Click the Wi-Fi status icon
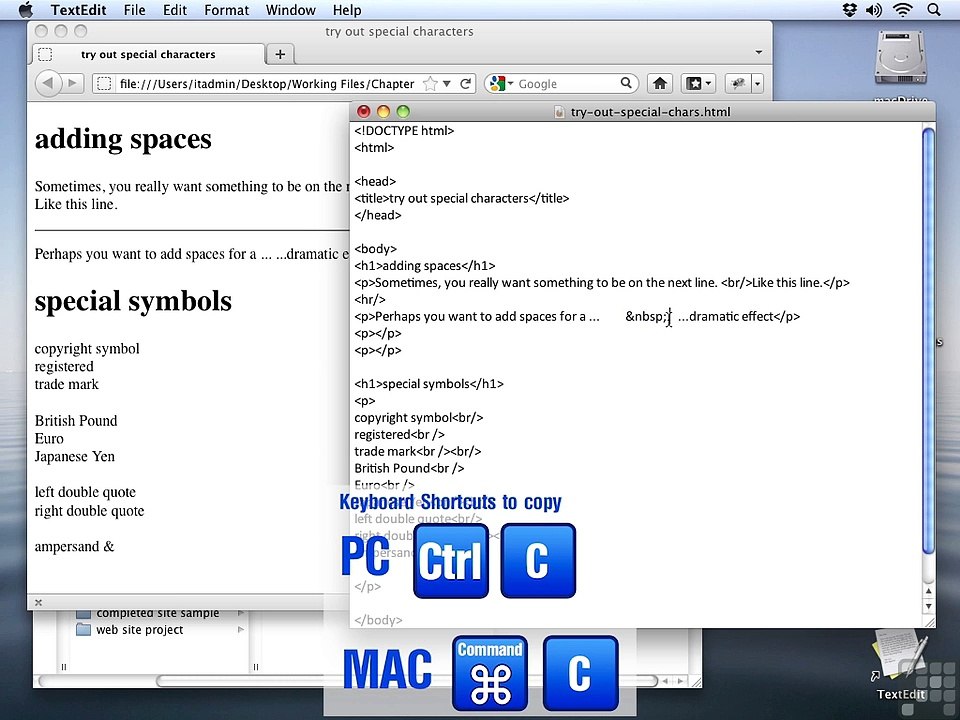 (x=902, y=10)
